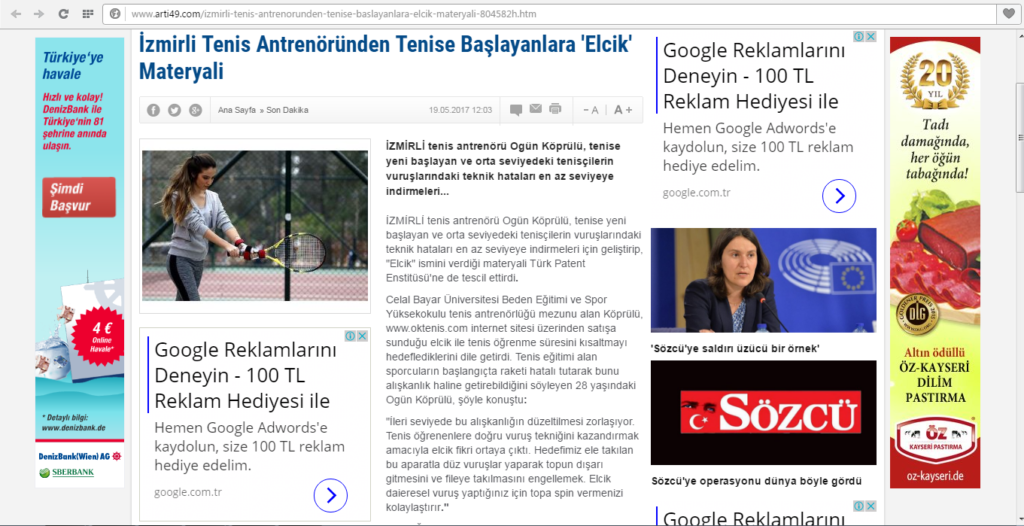Open ad info icon on top-right Google ad
Image resolution: width=1024 pixels, height=526 pixels.
coord(860,37)
